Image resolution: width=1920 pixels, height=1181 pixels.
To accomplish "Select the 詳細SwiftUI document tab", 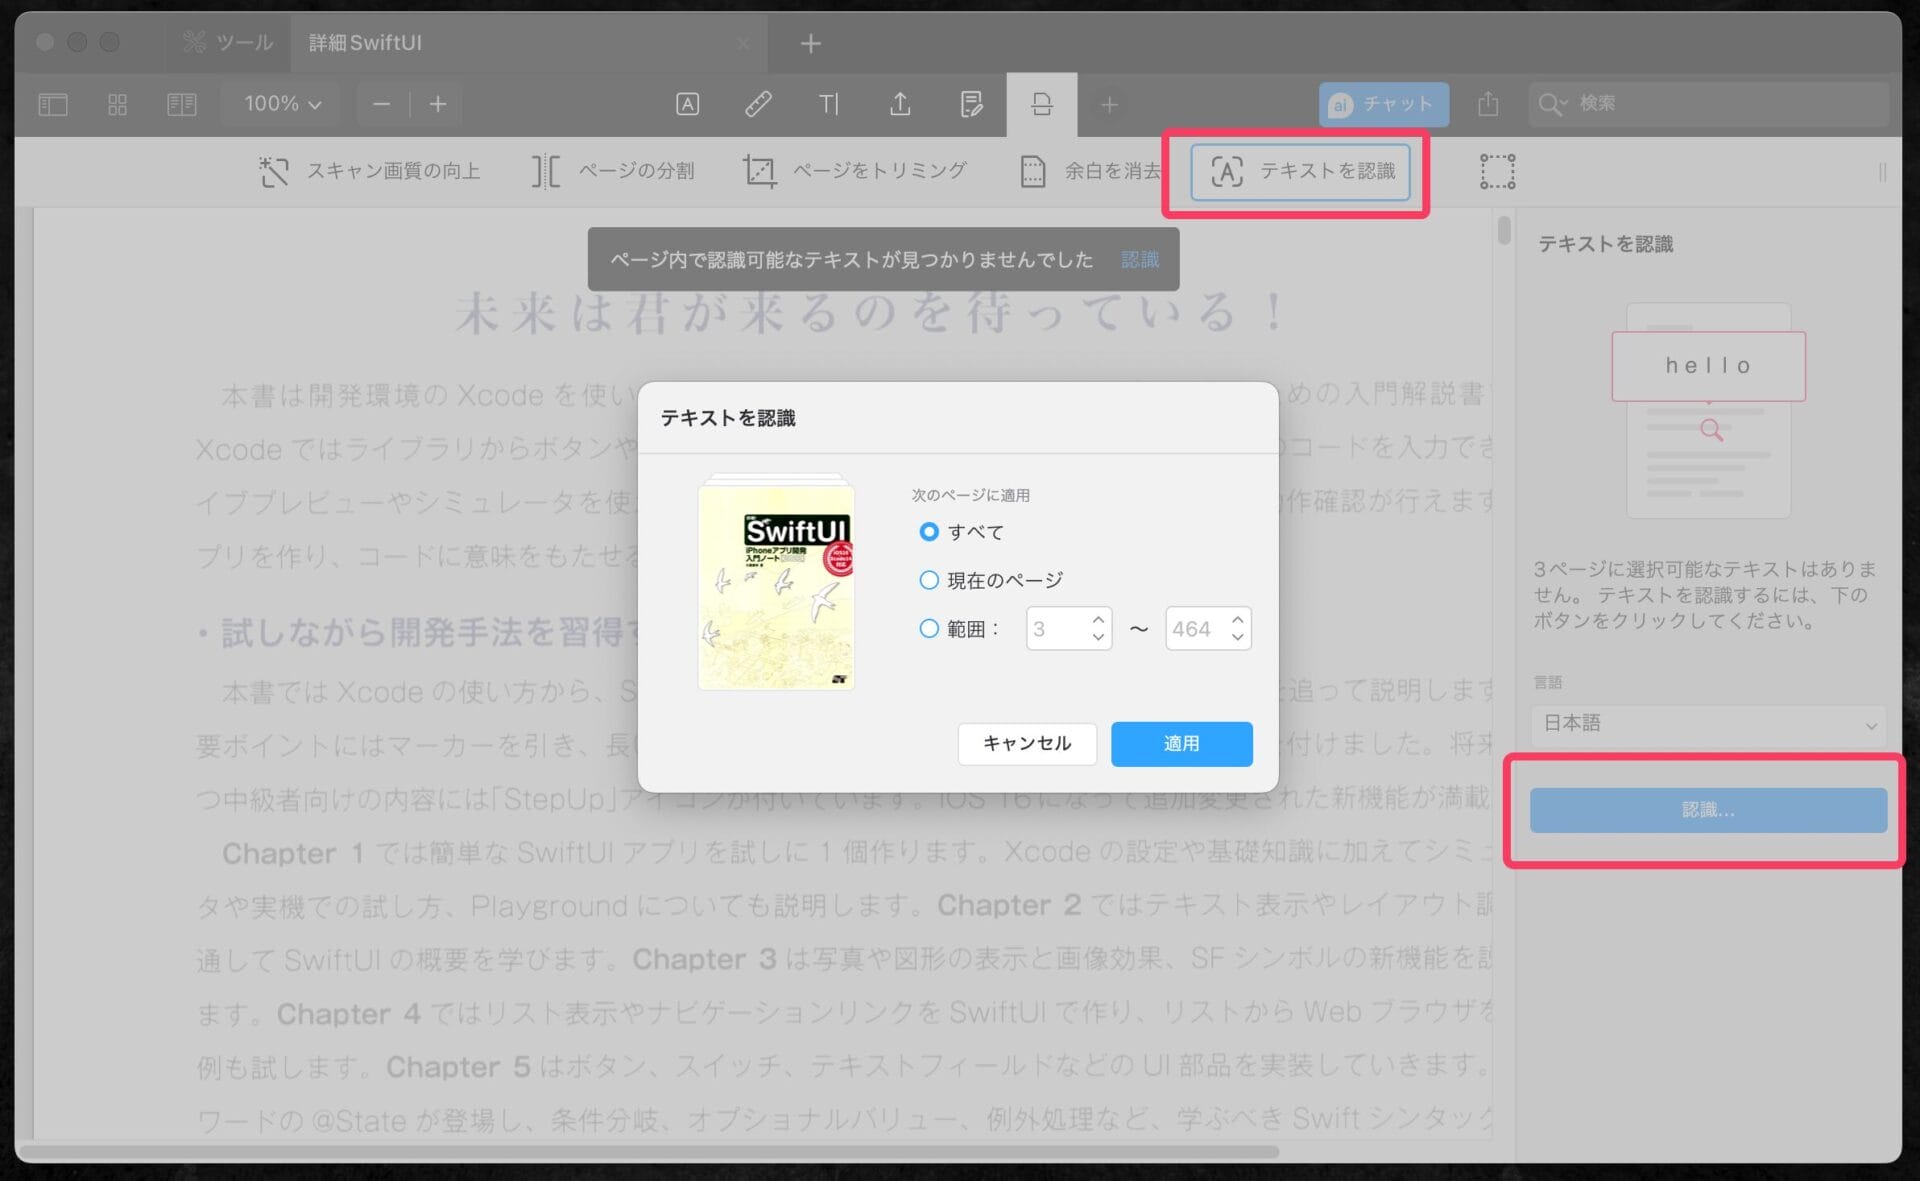I will tap(365, 43).
